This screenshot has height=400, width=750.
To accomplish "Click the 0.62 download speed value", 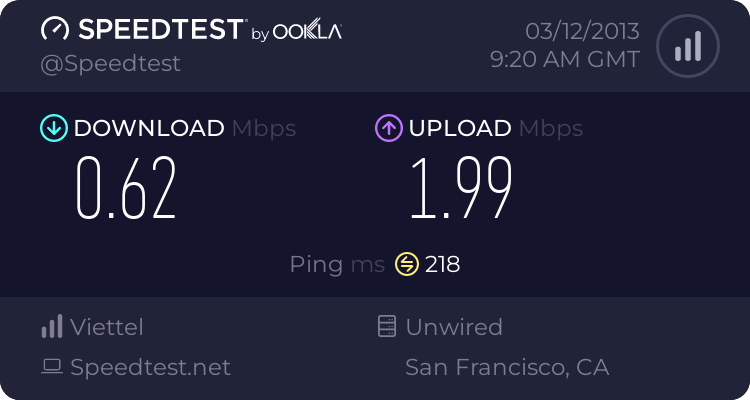I will point(127,188).
